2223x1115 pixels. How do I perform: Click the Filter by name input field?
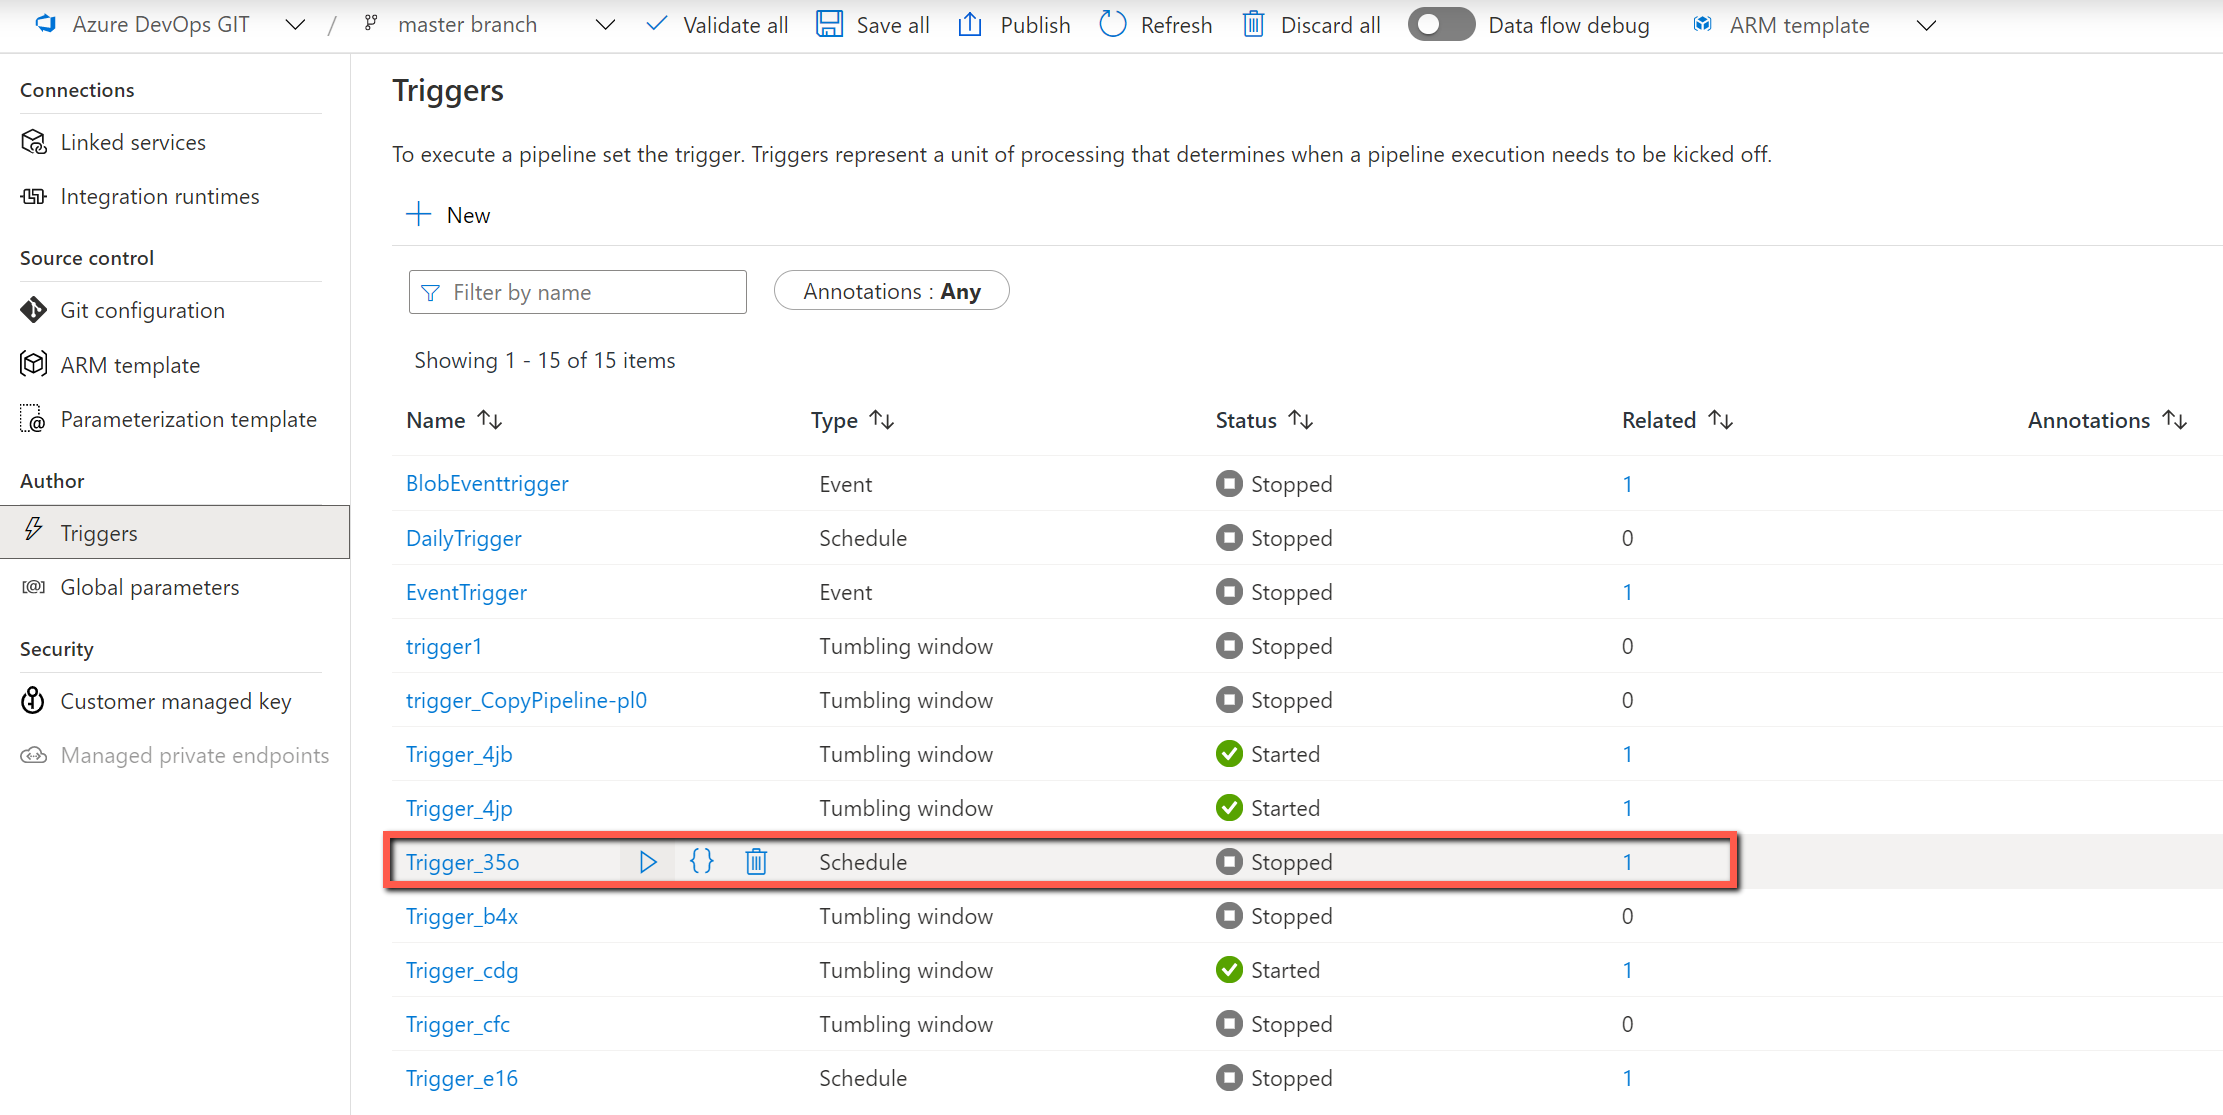click(x=578, y=292)
